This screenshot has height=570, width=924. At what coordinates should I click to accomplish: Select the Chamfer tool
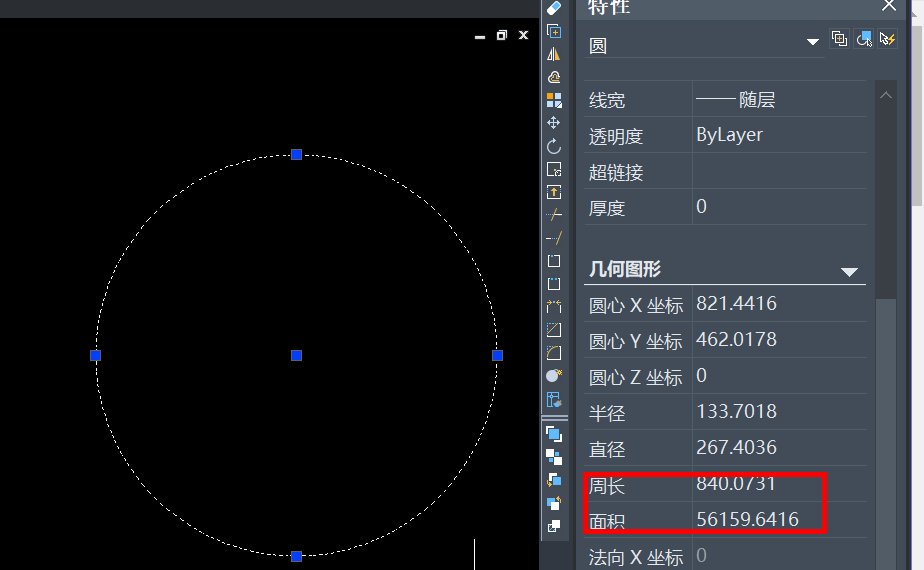(554, 330)
